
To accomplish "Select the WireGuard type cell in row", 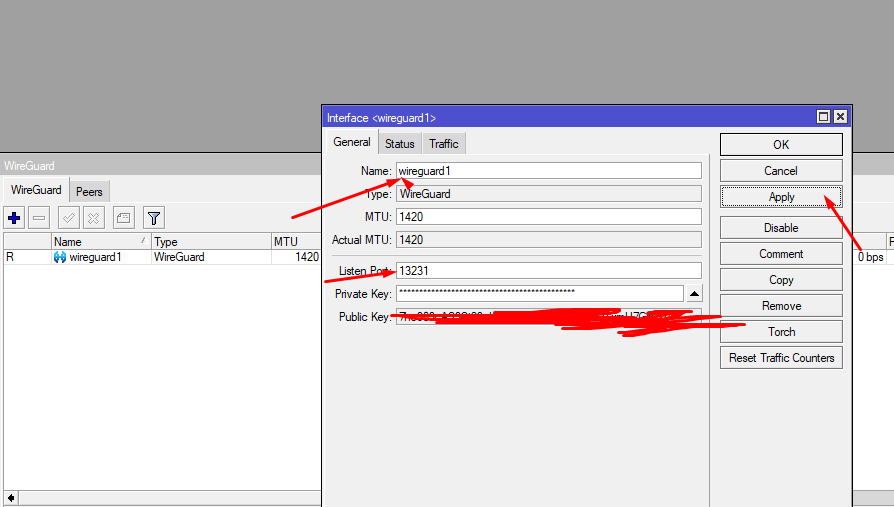I will pyautogui.click(x=179, y=257).
